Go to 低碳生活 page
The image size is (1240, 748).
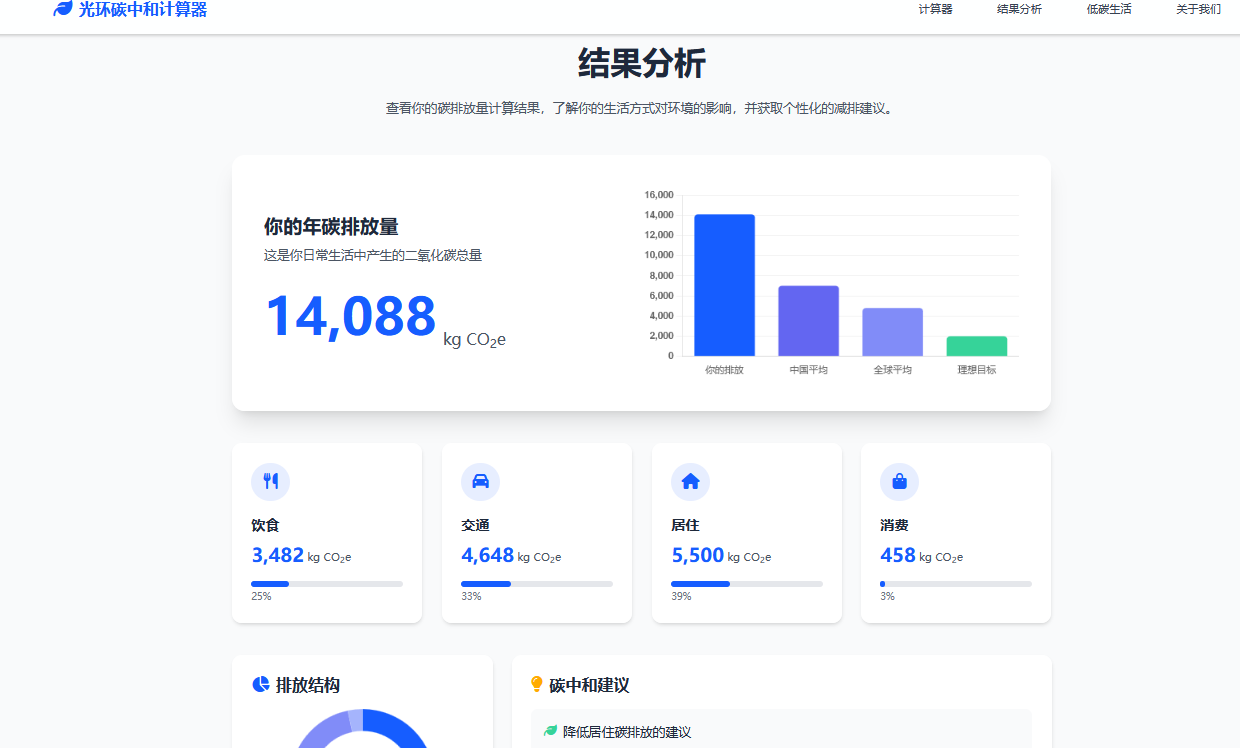(x=1109, y=9)
